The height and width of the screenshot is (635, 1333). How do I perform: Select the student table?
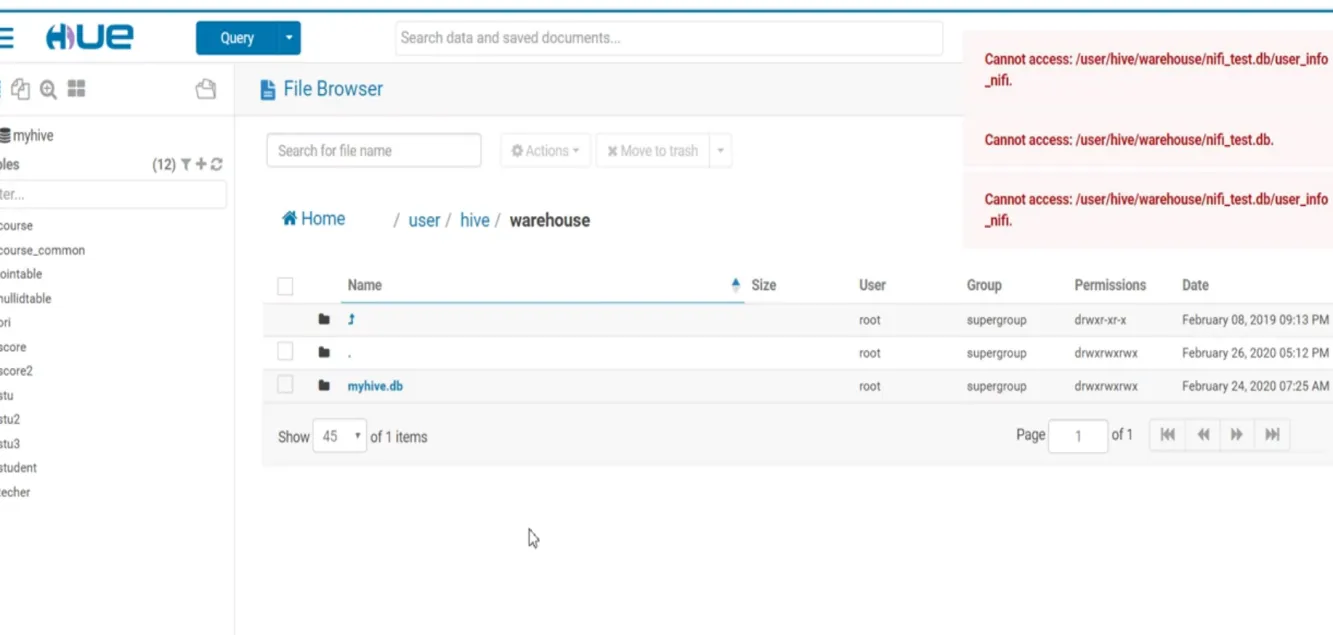coord(19,468)
